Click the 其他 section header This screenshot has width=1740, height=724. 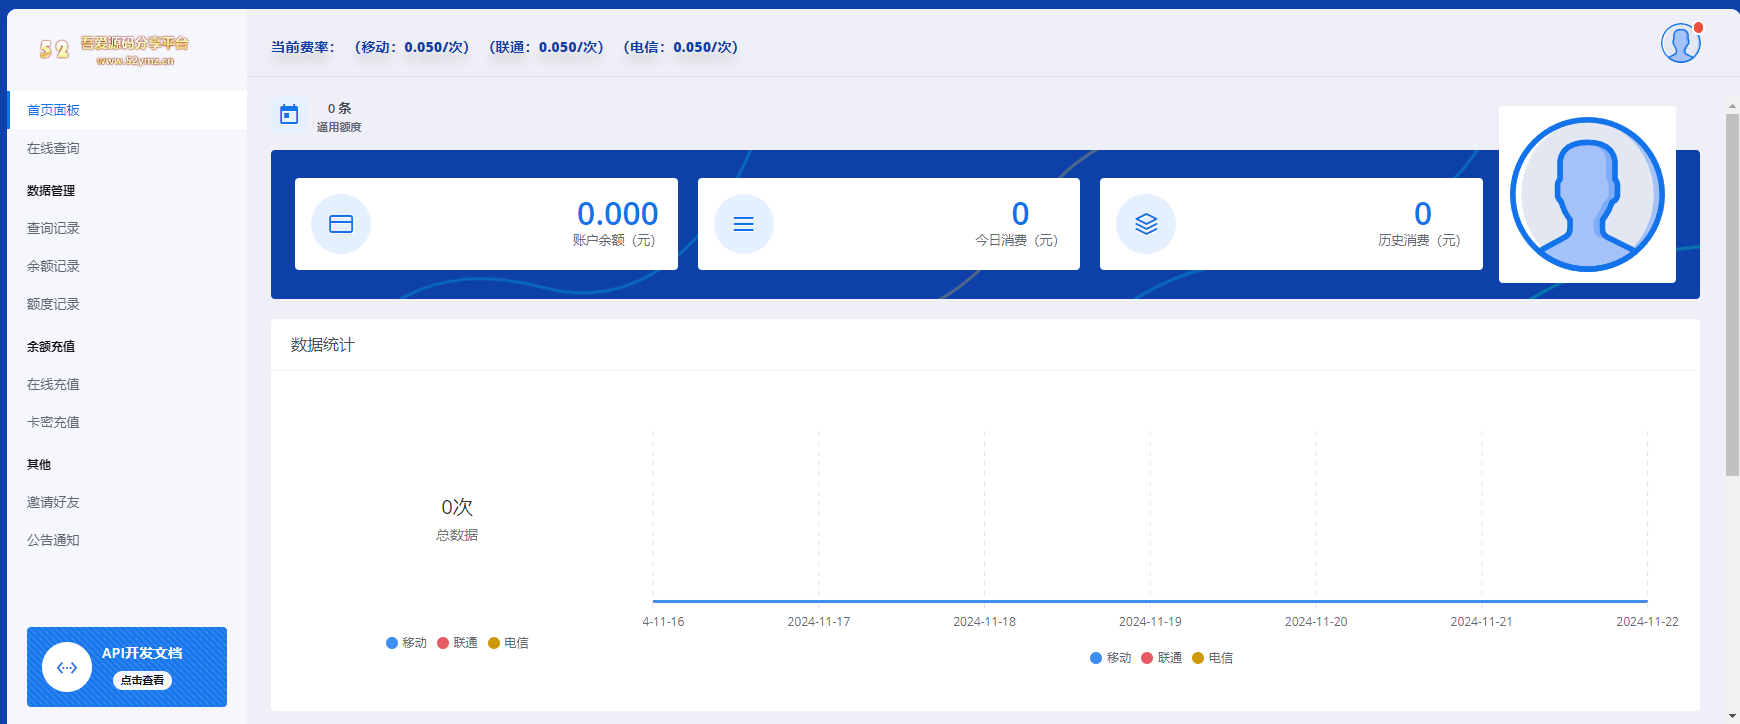click(39, 464)
